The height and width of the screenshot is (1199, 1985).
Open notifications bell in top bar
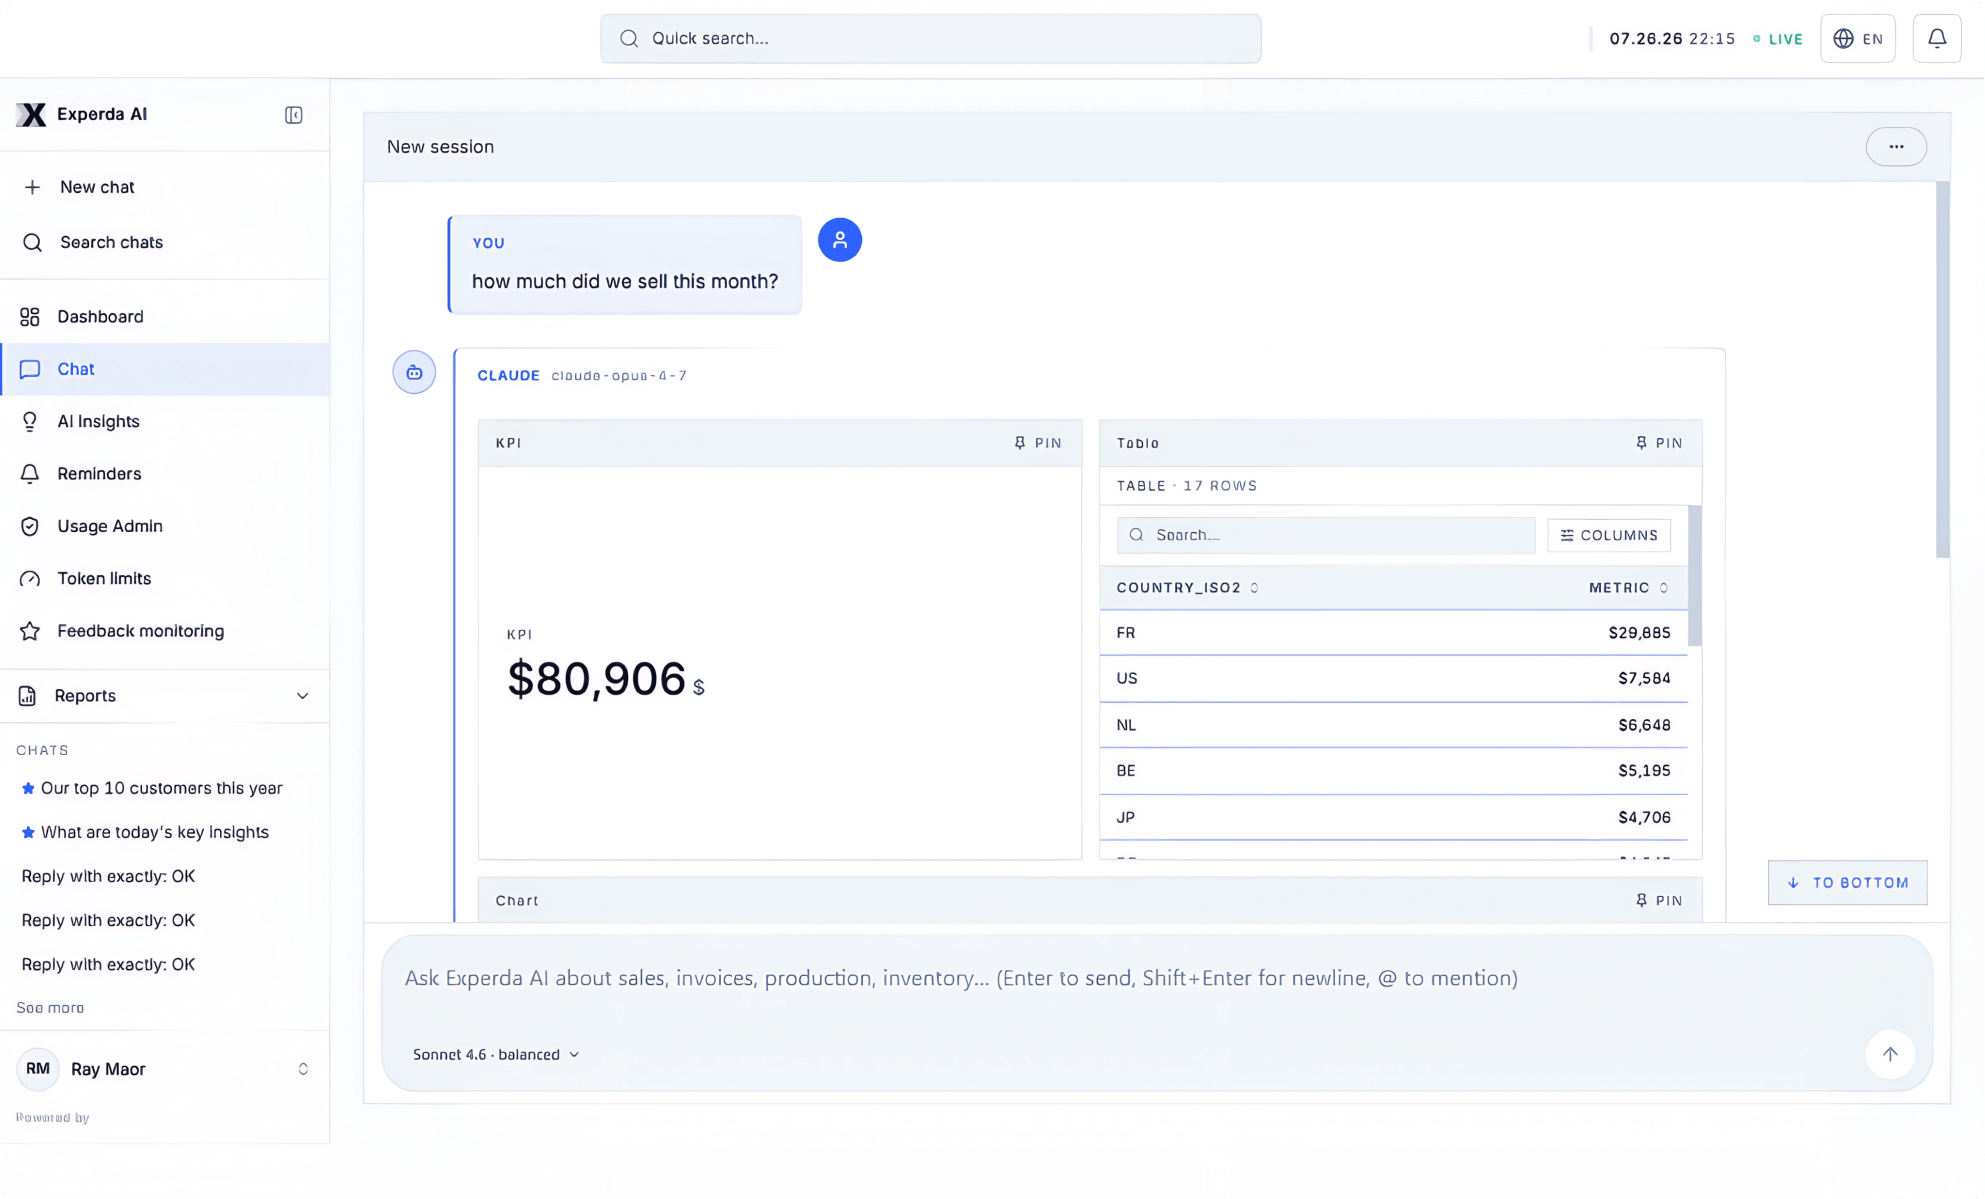coord(1937,39)
